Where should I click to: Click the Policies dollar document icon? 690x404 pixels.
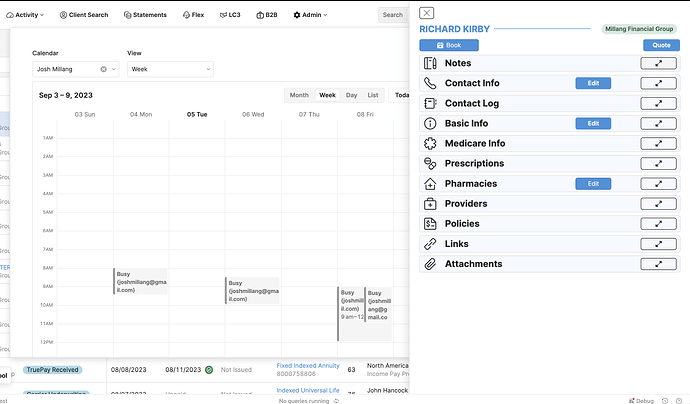pos(430,224)
